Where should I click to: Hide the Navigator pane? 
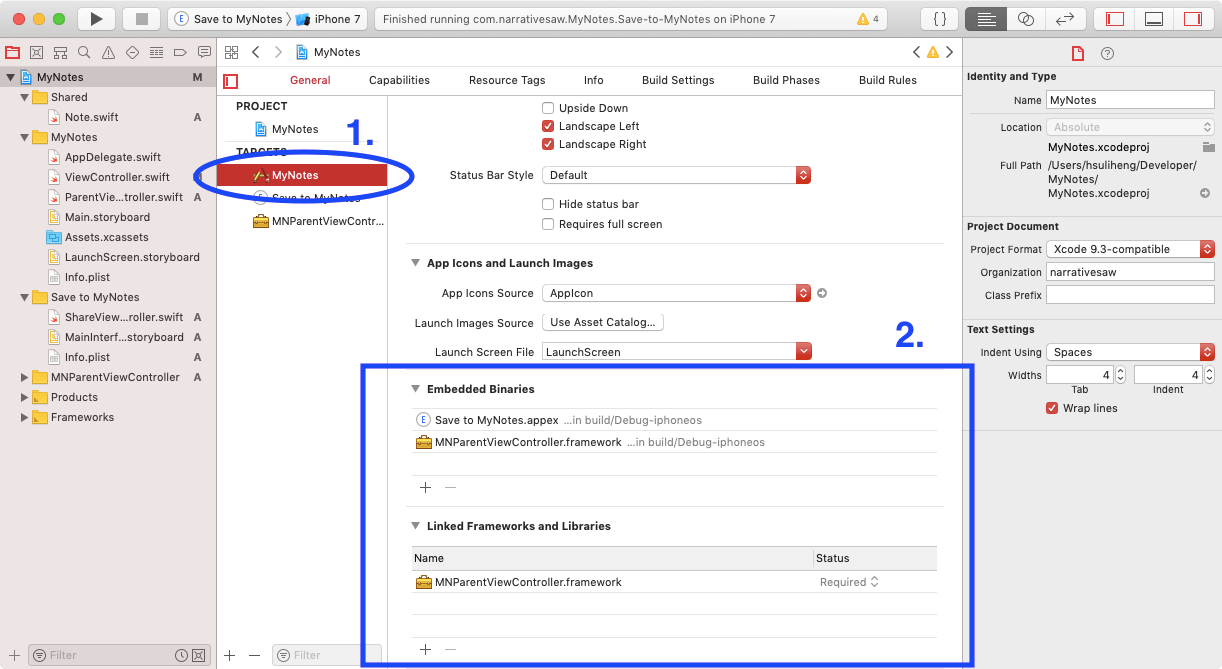click(1114, 19)
